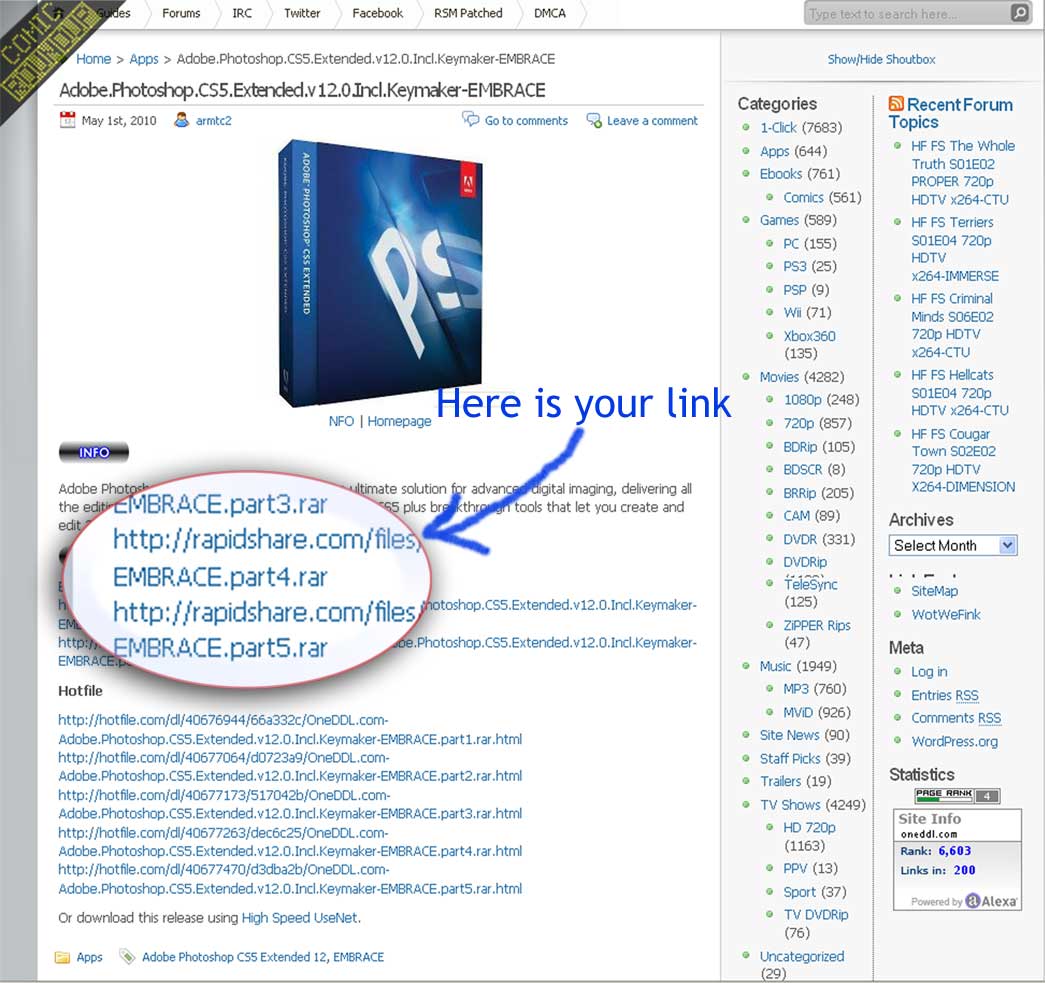The width and height of the screenshot is (1045, 983).
Task: Open forum topic HF FS Hellcats S01E04
Action: [960, 393]
